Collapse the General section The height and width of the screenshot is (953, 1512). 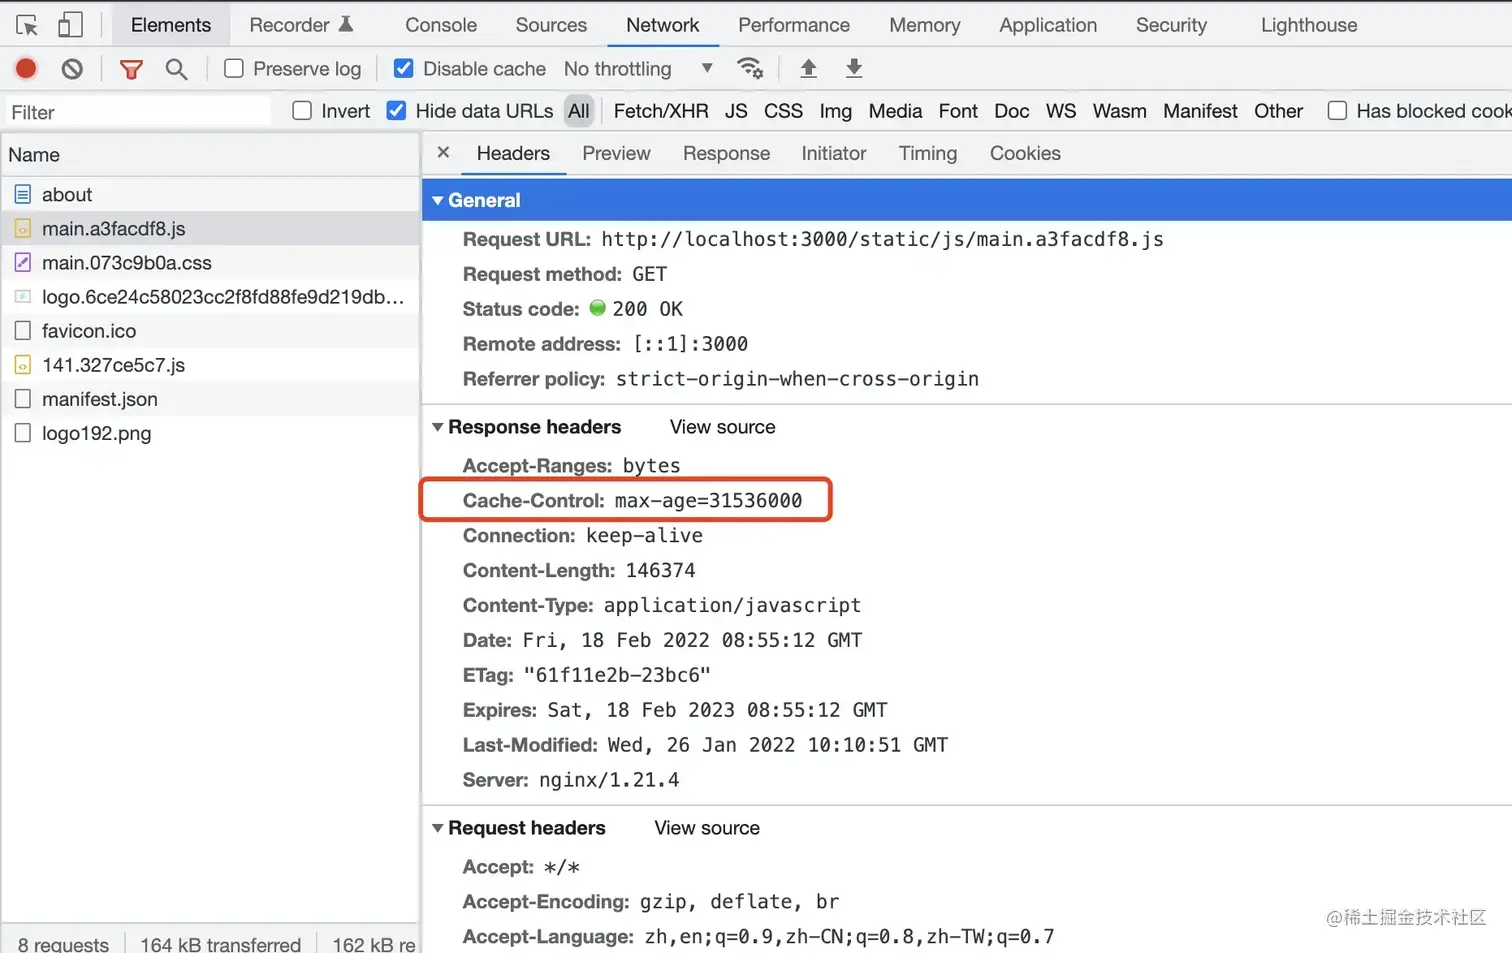[x=437, y=200]
